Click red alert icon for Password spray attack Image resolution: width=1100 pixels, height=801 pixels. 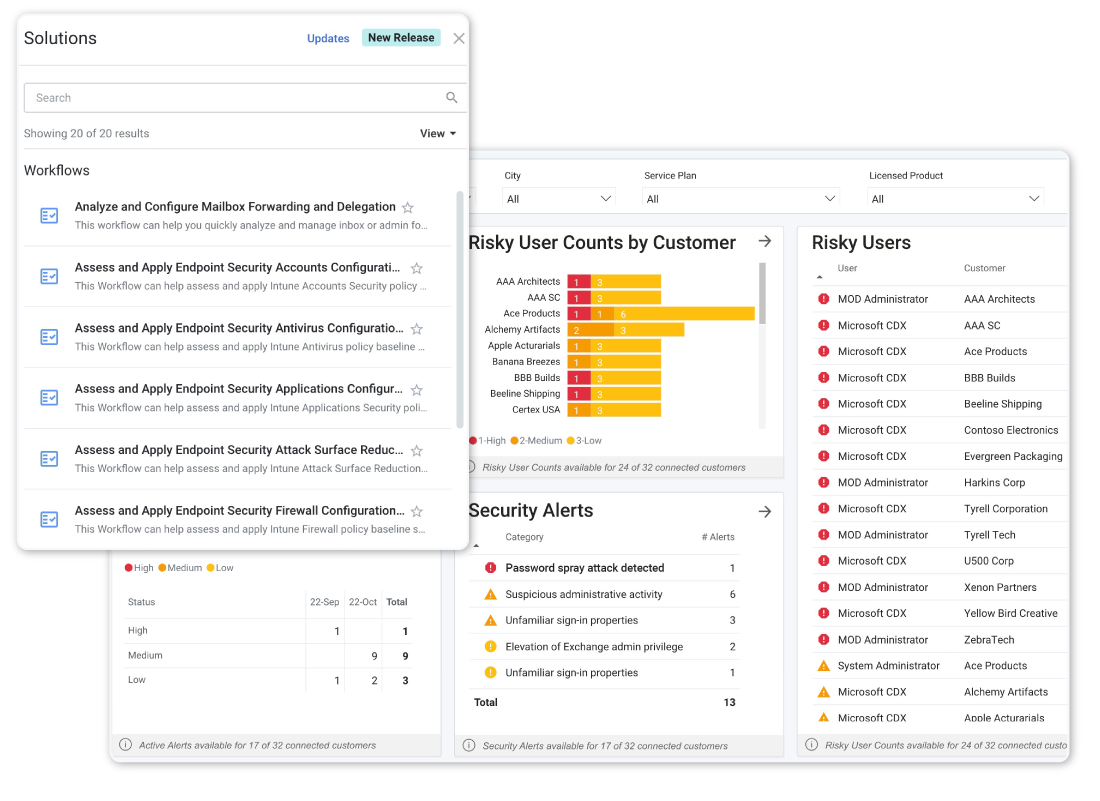[x=490, y=568]
